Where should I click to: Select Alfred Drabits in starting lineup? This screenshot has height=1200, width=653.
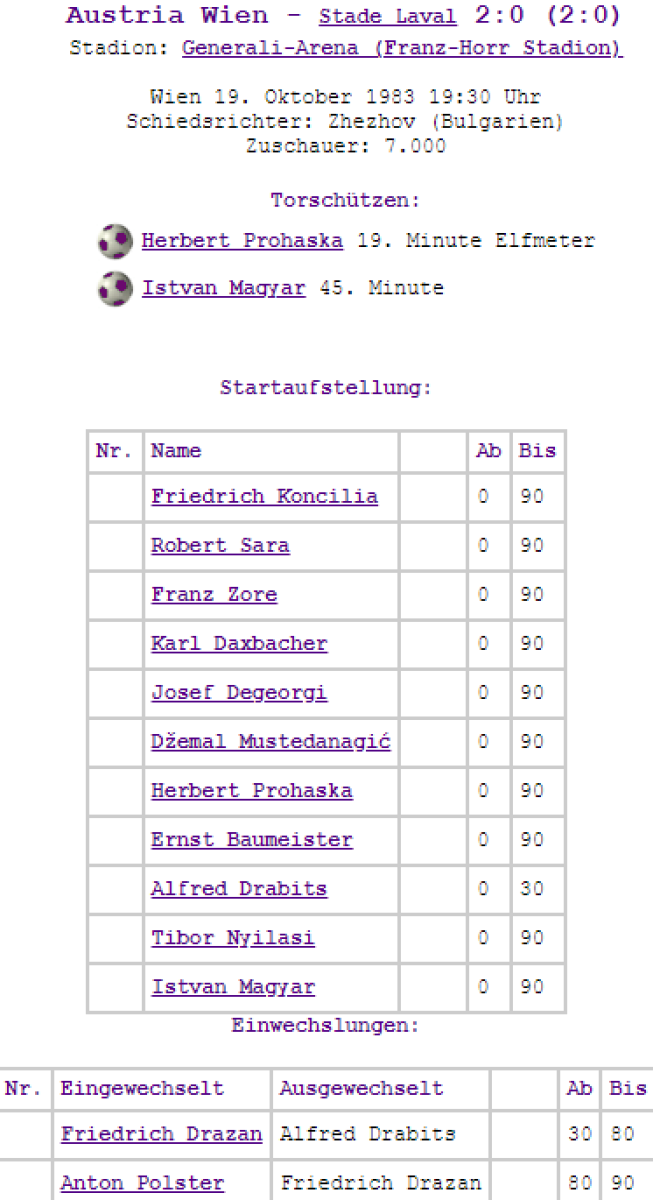click(239, 888)
